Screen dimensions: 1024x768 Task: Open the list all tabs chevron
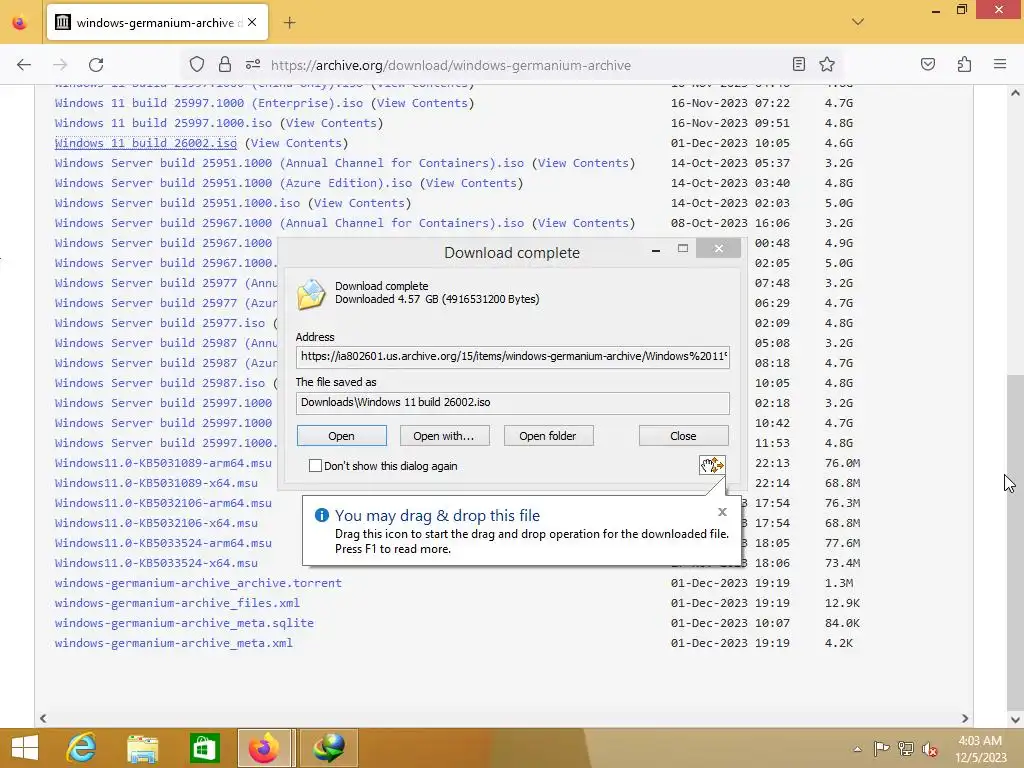click(857, 22)
